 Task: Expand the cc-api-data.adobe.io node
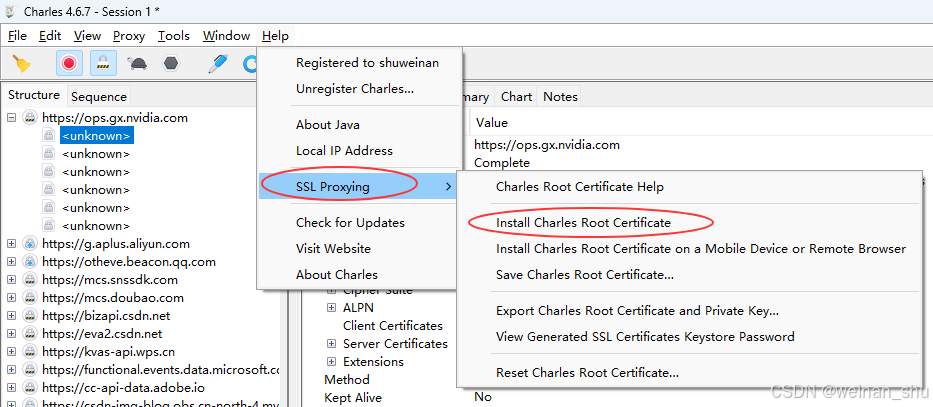click(11, 388)
